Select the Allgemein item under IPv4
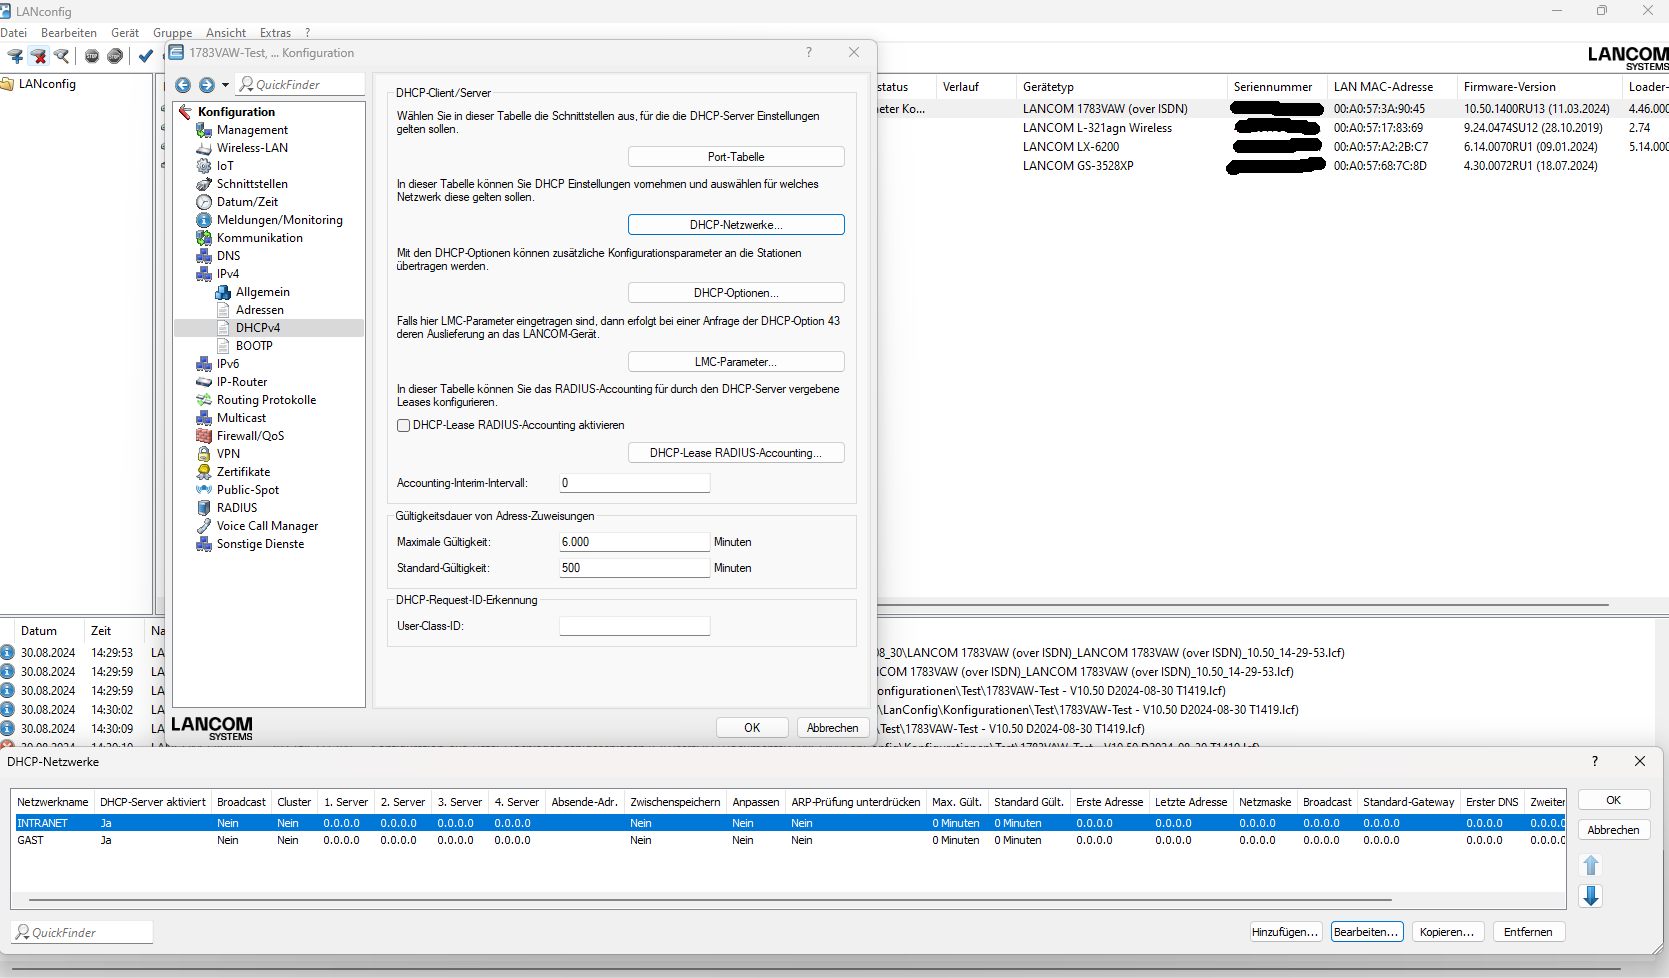Image resolution: width=1669 pixels, height=978 pixels. (262, 292)
